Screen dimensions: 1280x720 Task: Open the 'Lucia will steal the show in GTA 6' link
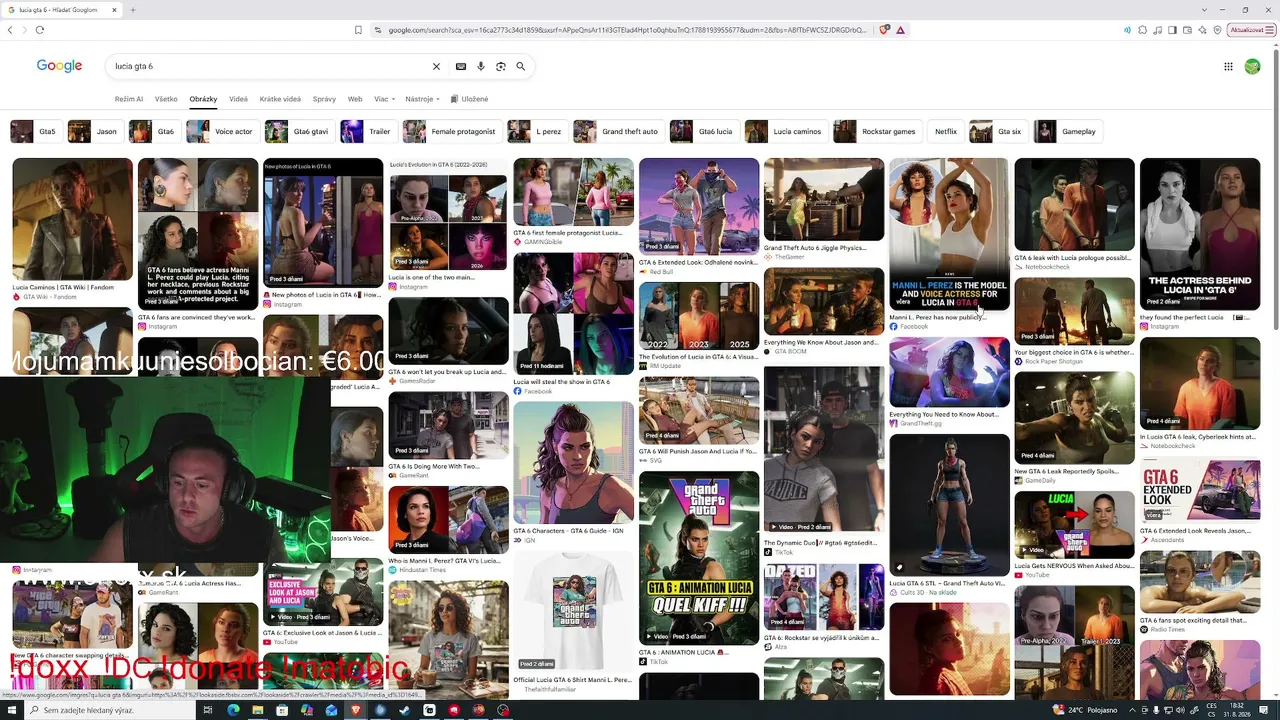pos(561,382)
